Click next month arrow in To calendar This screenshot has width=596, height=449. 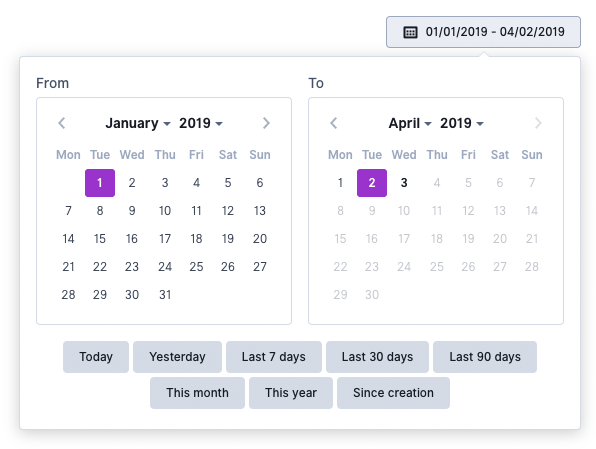pyautogui.click(x=538, y=123)
